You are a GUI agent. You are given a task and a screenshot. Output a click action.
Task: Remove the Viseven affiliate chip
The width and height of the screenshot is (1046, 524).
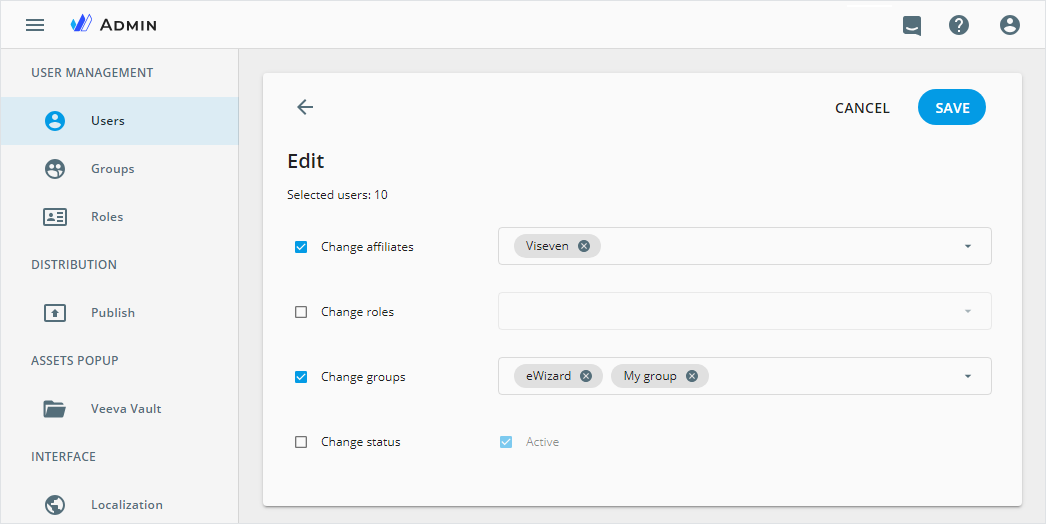click(584, 246)
